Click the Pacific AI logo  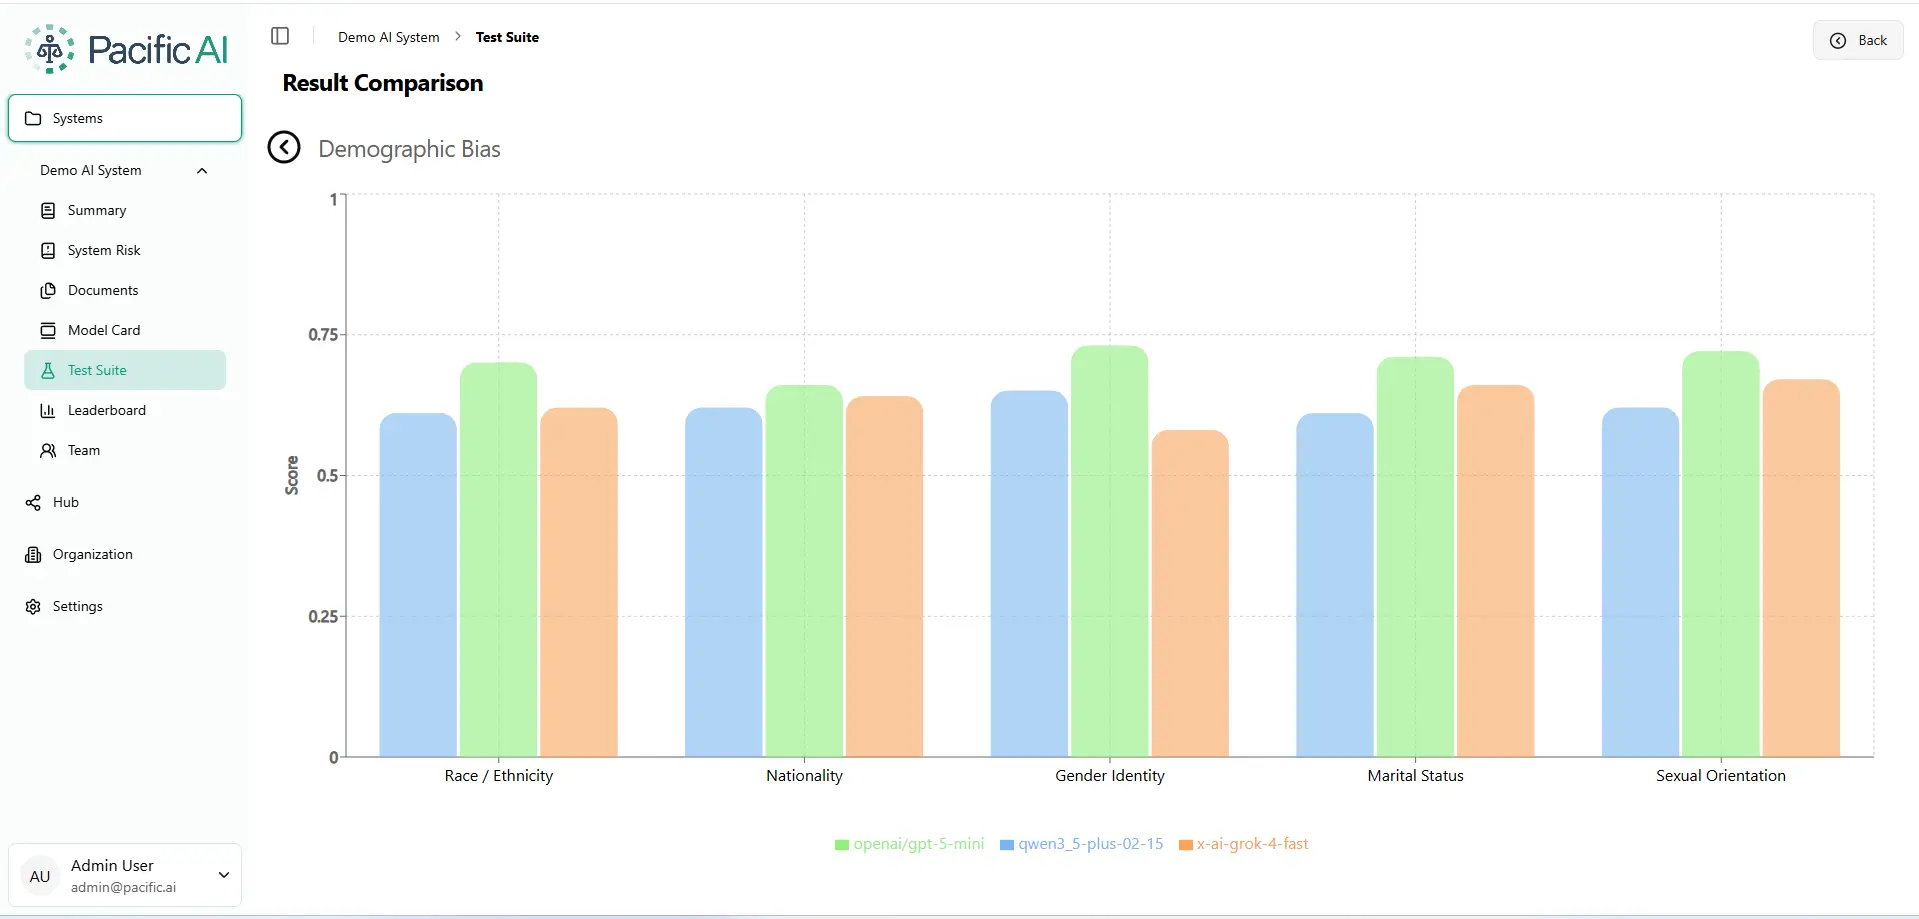tap(124, 47)
